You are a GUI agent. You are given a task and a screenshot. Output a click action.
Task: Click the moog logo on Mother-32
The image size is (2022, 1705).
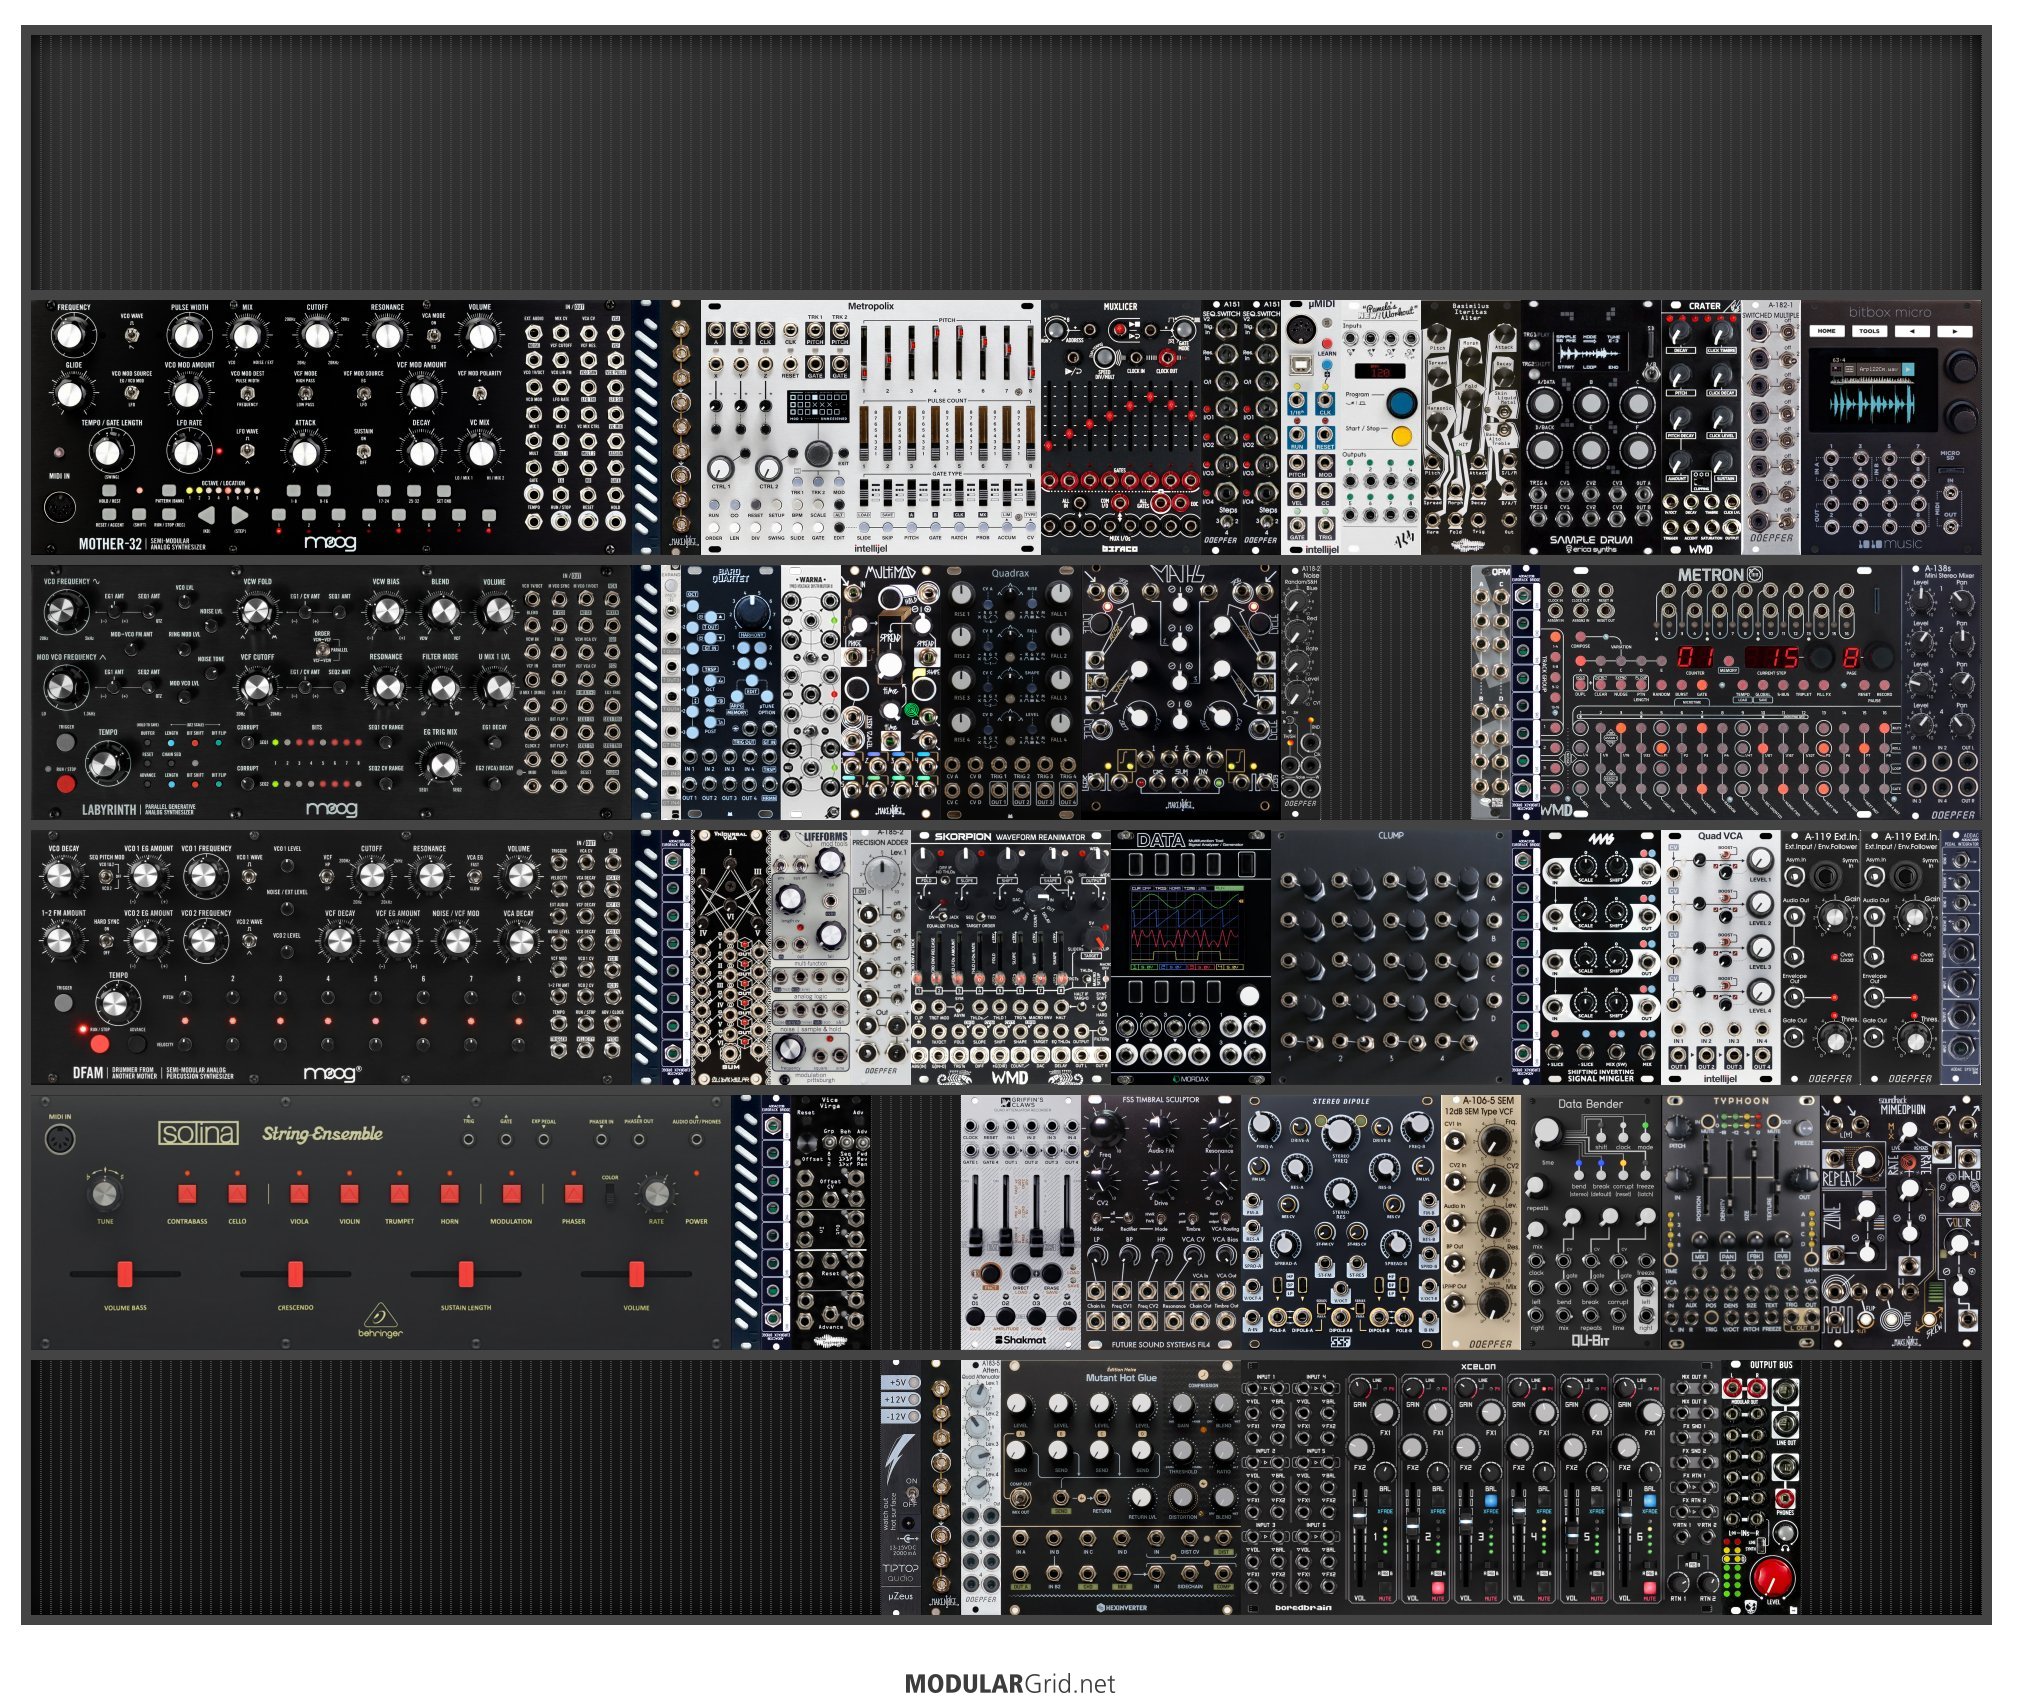[x=330, y=543]
